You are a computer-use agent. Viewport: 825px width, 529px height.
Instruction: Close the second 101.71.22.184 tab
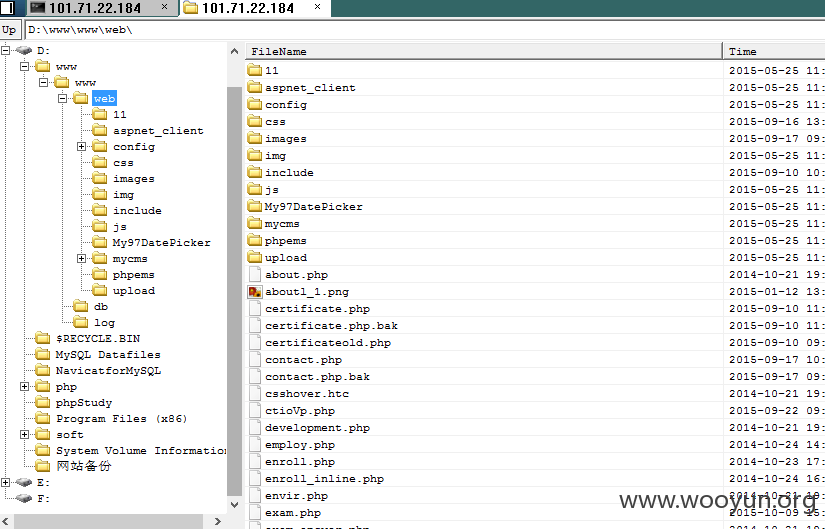coord(317,7)
